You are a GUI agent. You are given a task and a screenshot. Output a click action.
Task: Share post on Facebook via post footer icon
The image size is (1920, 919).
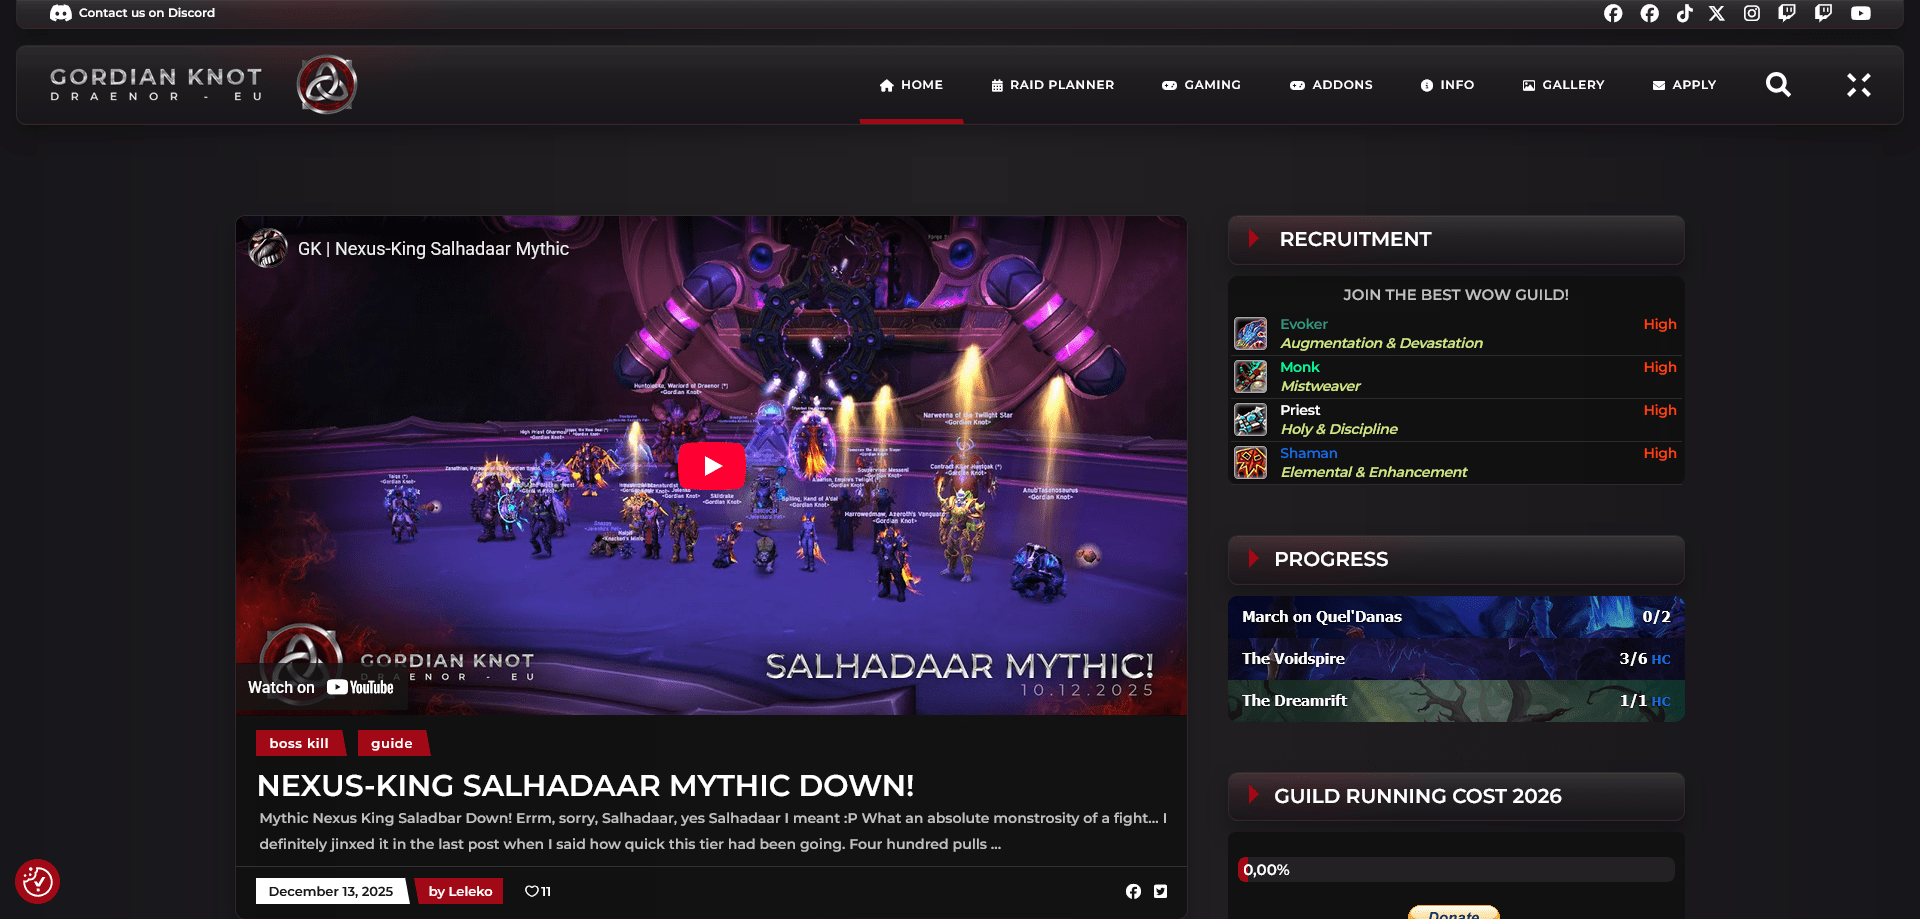click(x=1133, y=891)
